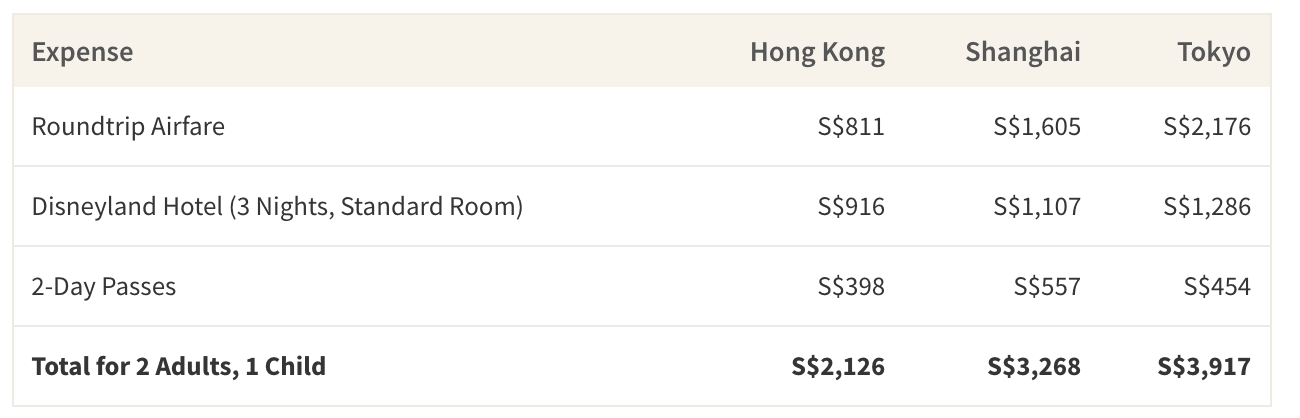The height and width of the screenshot is (418, 1300).
Task: Click the Expense column header
Action: [x=82, y=52]
